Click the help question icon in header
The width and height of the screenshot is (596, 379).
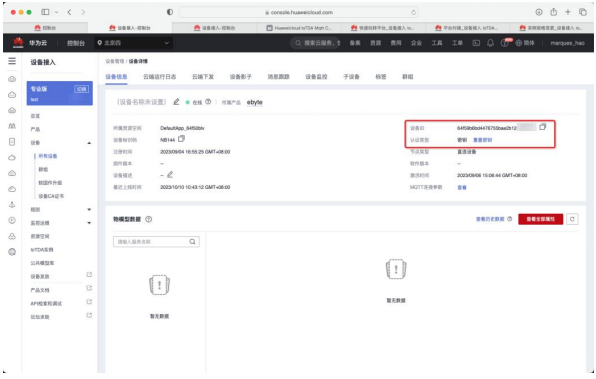pyautogui.click(x=504, y=43)
